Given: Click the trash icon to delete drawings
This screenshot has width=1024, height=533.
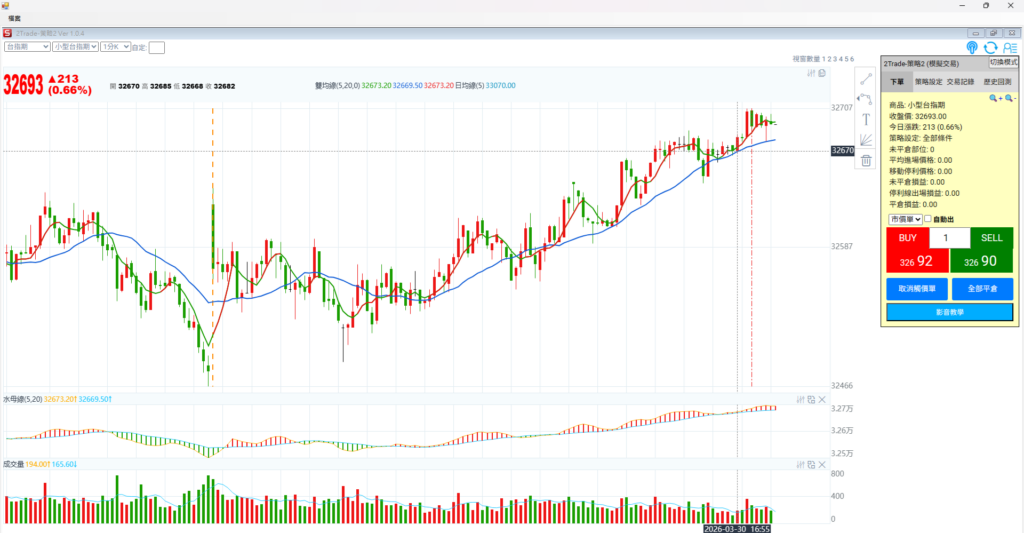Looking at the screenshot, I should pyautogui.click(x=866, y=160).
